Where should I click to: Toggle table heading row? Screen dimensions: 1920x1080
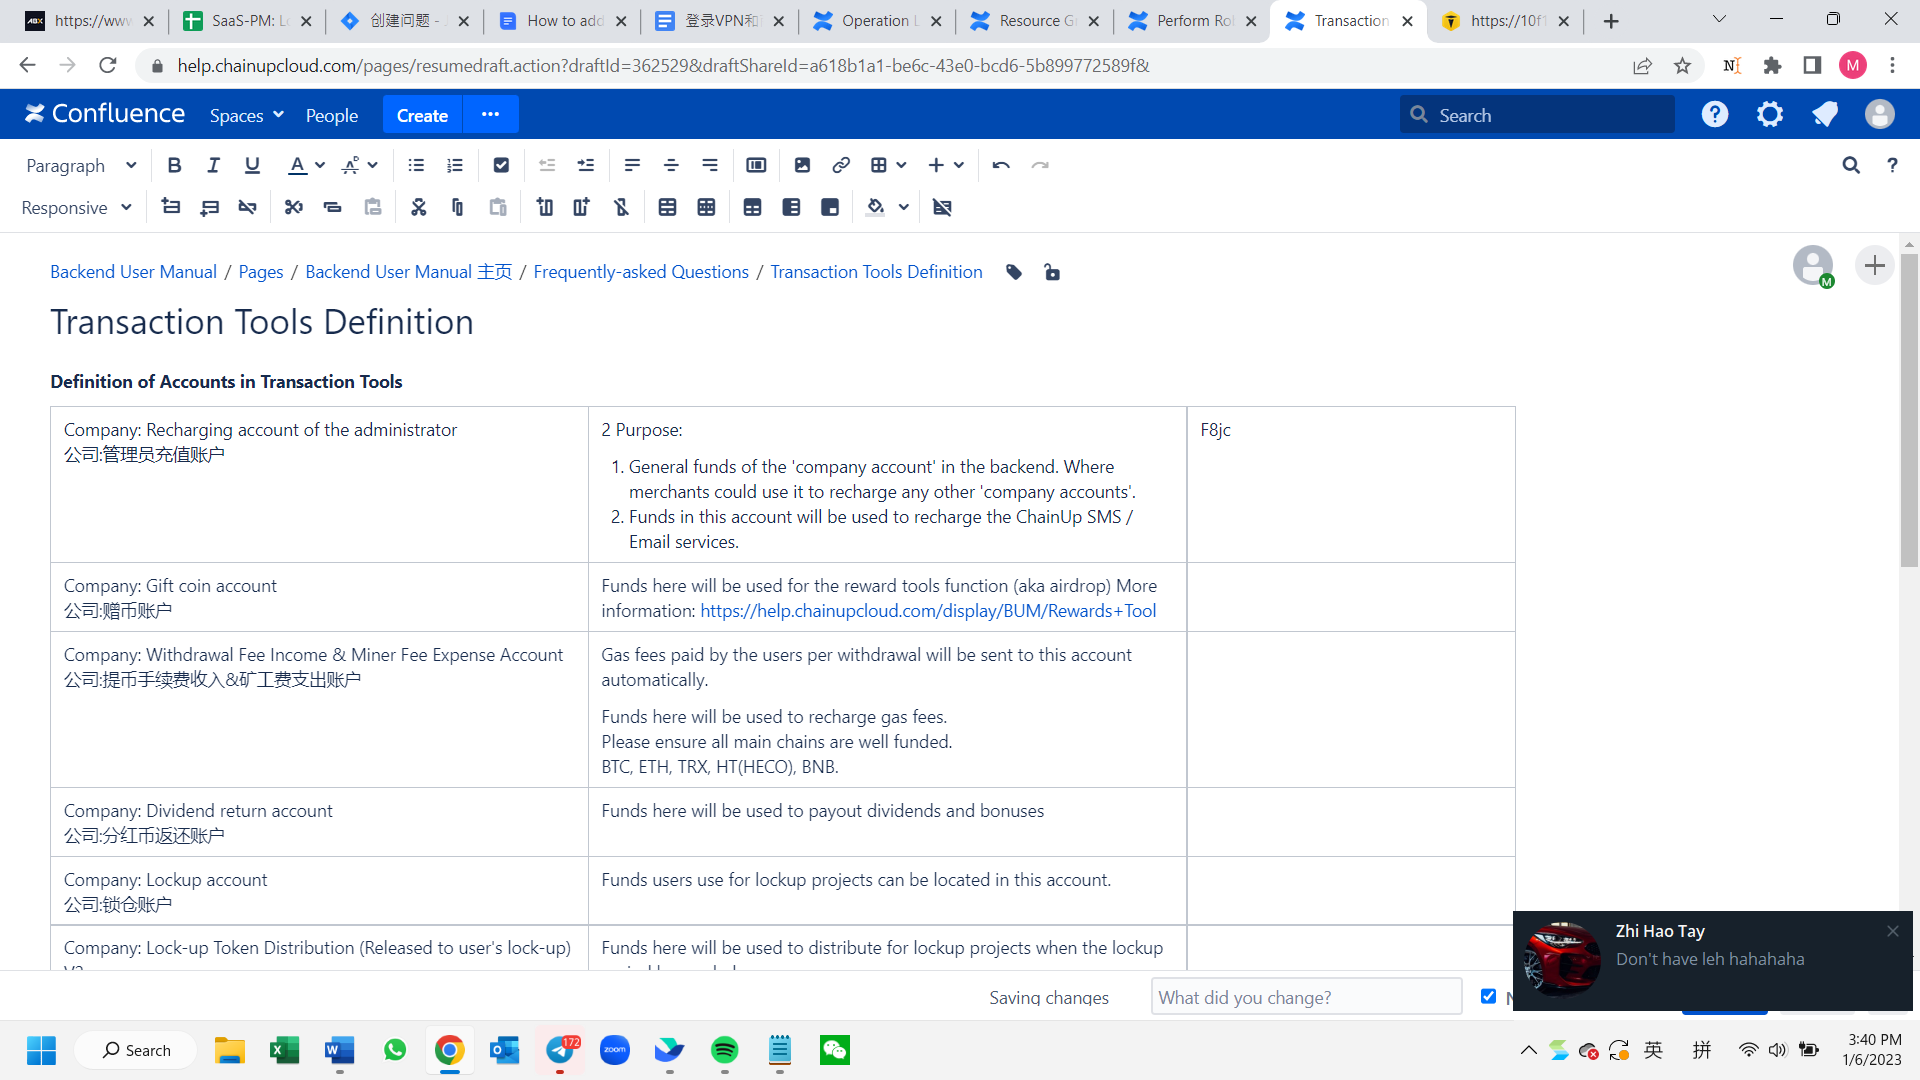[752, 207]
